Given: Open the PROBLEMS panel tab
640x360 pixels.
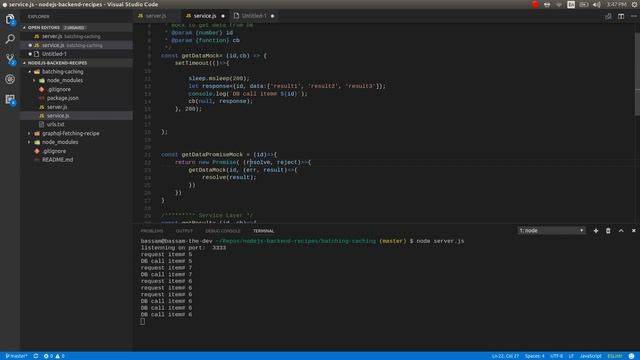Looking at the screenshot, I should tap(152, 231).
